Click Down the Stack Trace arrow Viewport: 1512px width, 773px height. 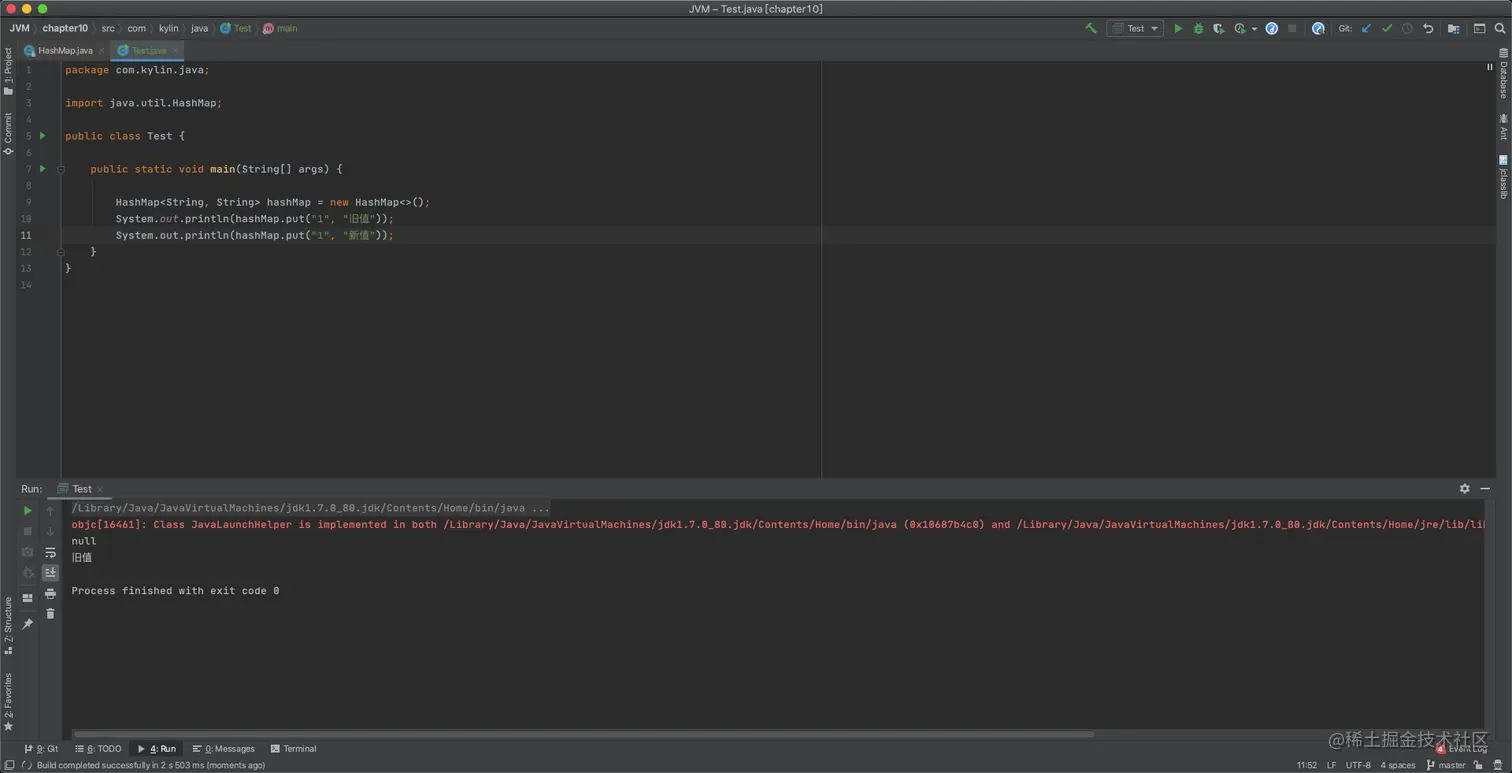coord(50,531)
